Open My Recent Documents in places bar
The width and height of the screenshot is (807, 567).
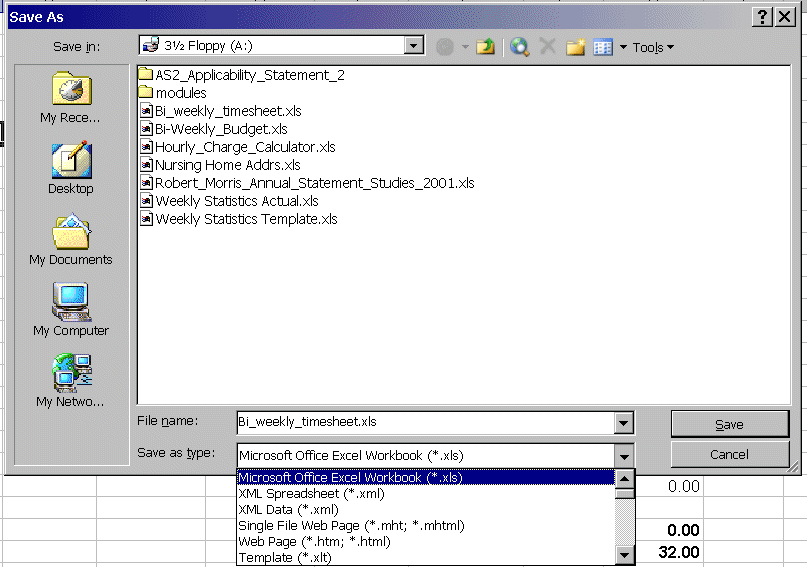point(70,98)
